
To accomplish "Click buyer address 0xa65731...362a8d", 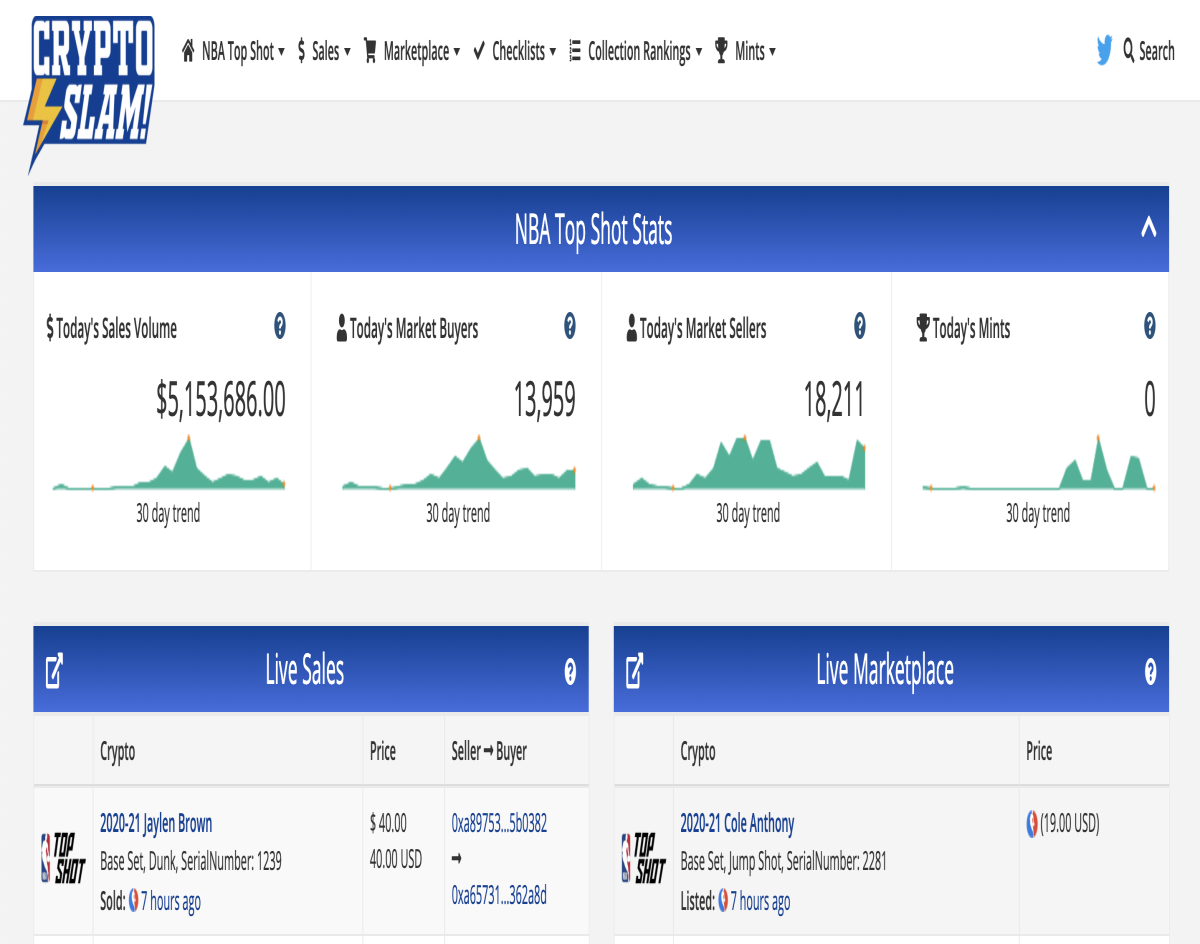I will click(499, 894).
